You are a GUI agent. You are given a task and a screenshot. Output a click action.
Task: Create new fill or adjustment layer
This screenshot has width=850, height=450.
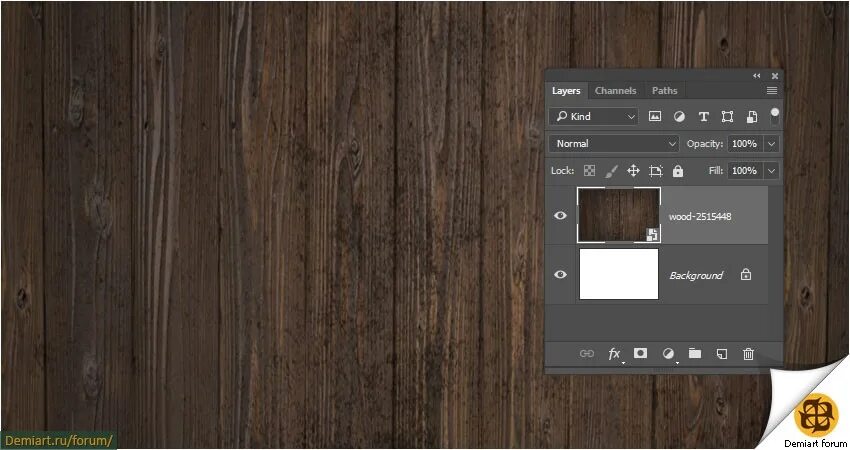click(668, 353)
